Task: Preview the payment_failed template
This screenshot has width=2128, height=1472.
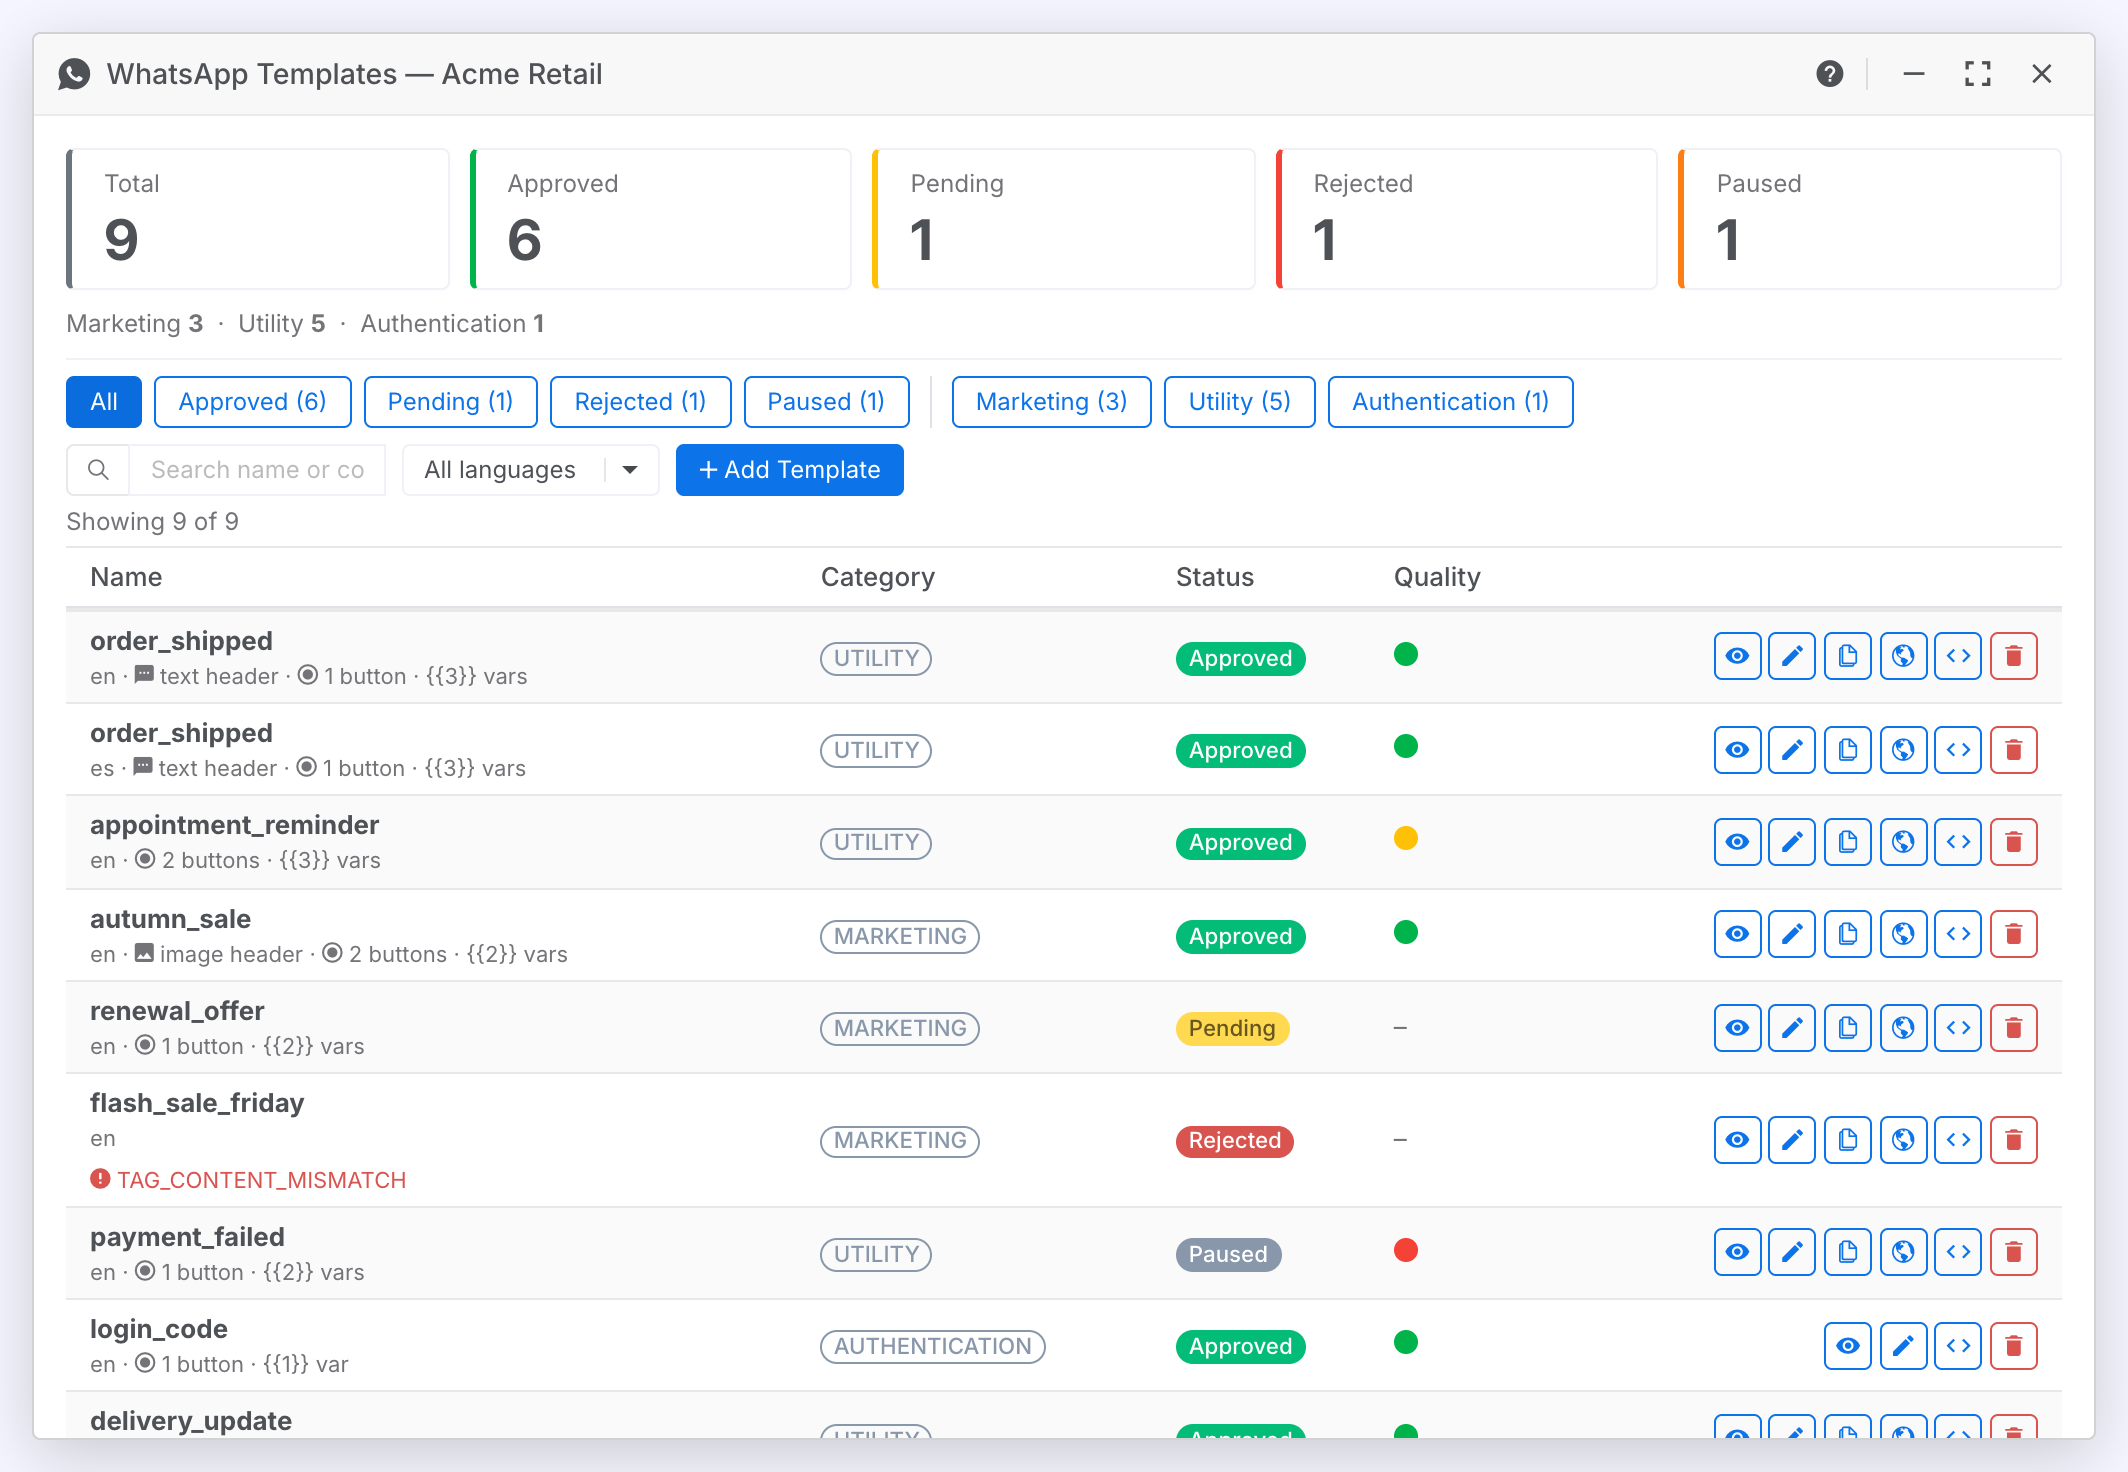Action: tap(1737, 1252)
